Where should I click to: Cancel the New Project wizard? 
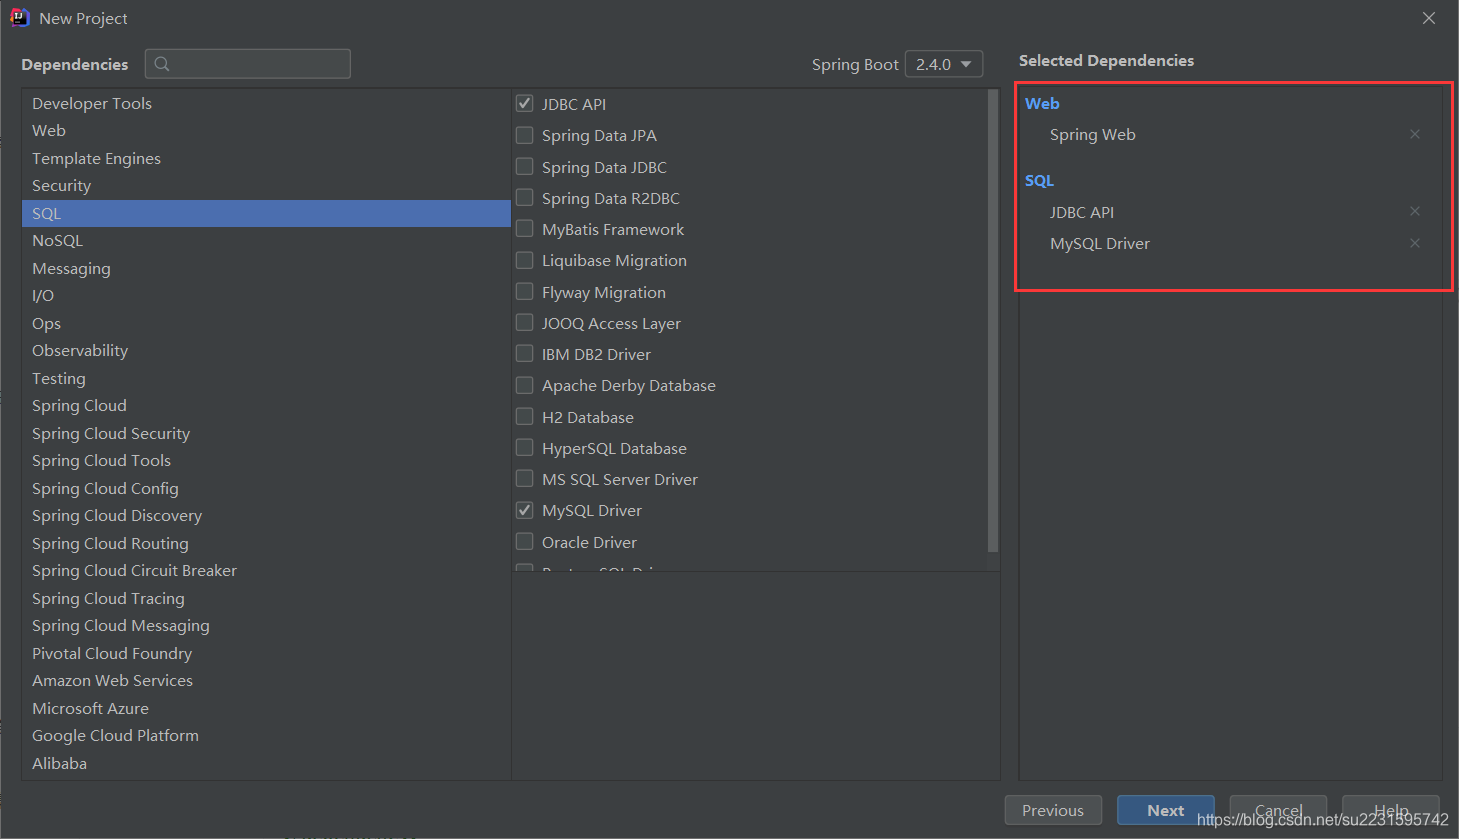(x=1278, y=810)
